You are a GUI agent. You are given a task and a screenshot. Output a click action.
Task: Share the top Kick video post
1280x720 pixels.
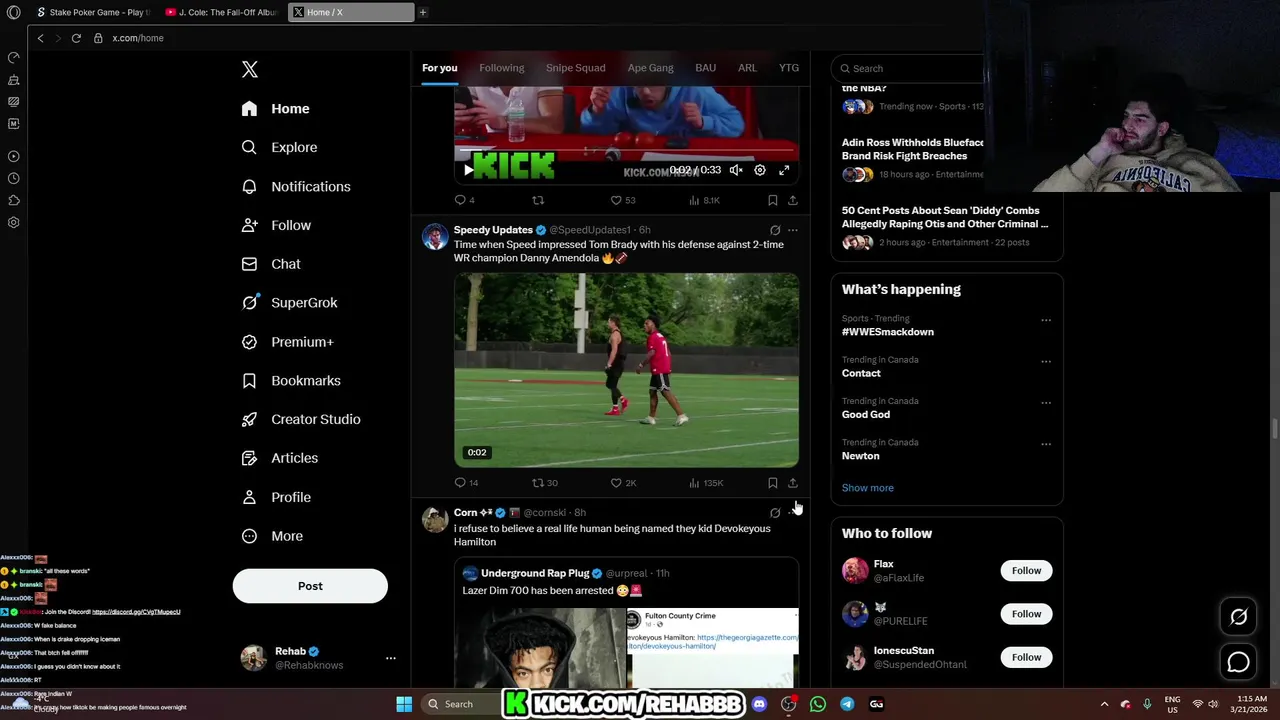pyautogui.click(x=793, y=200)
